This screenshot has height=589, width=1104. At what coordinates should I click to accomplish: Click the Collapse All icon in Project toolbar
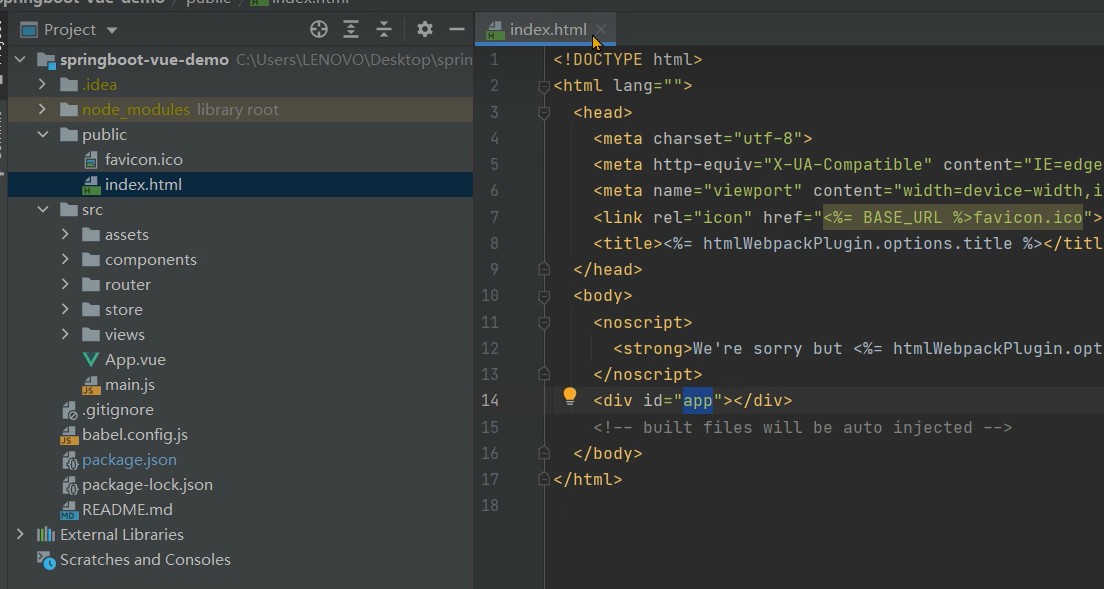[x=384, y=29]
